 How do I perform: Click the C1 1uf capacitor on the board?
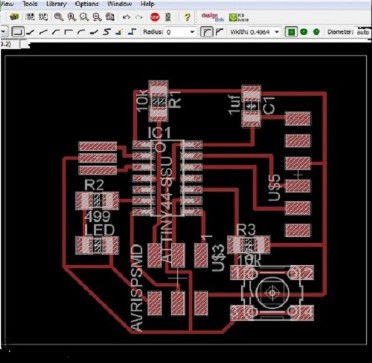251,106
